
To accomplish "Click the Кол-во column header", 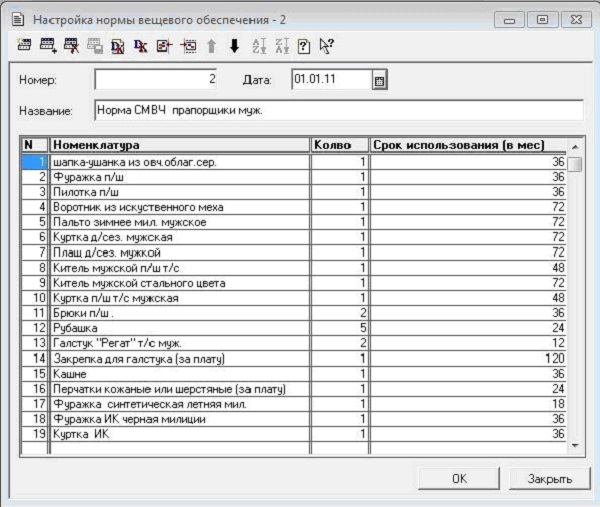I will point(340,145).
